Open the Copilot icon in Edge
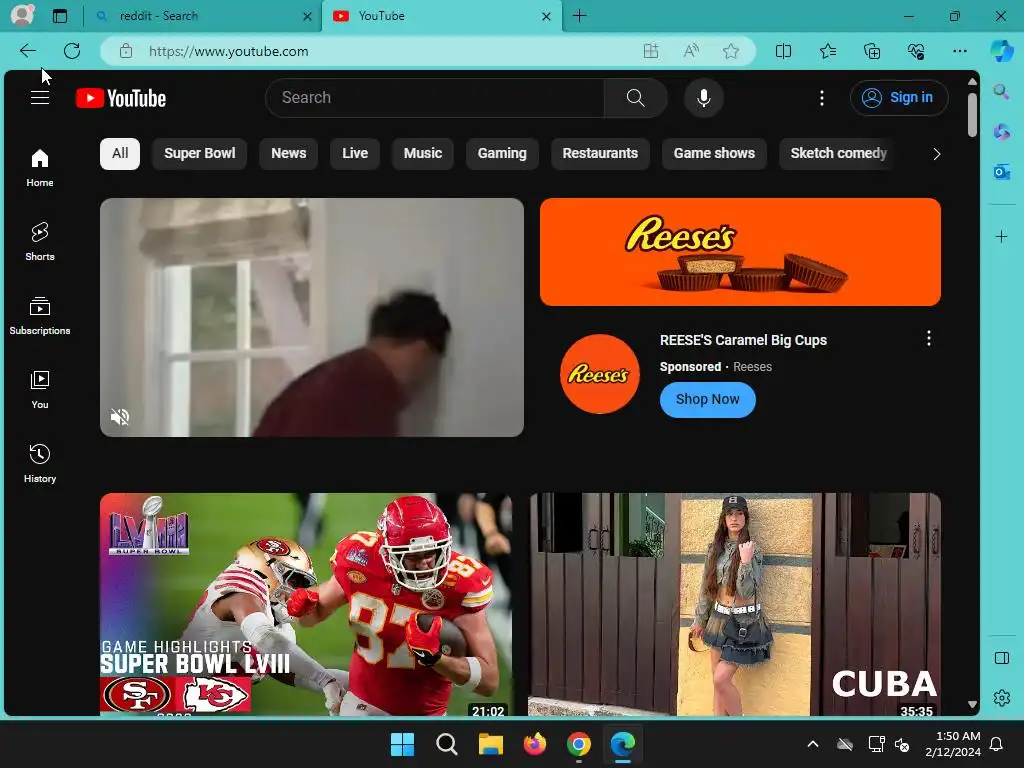 point(1002,51)
